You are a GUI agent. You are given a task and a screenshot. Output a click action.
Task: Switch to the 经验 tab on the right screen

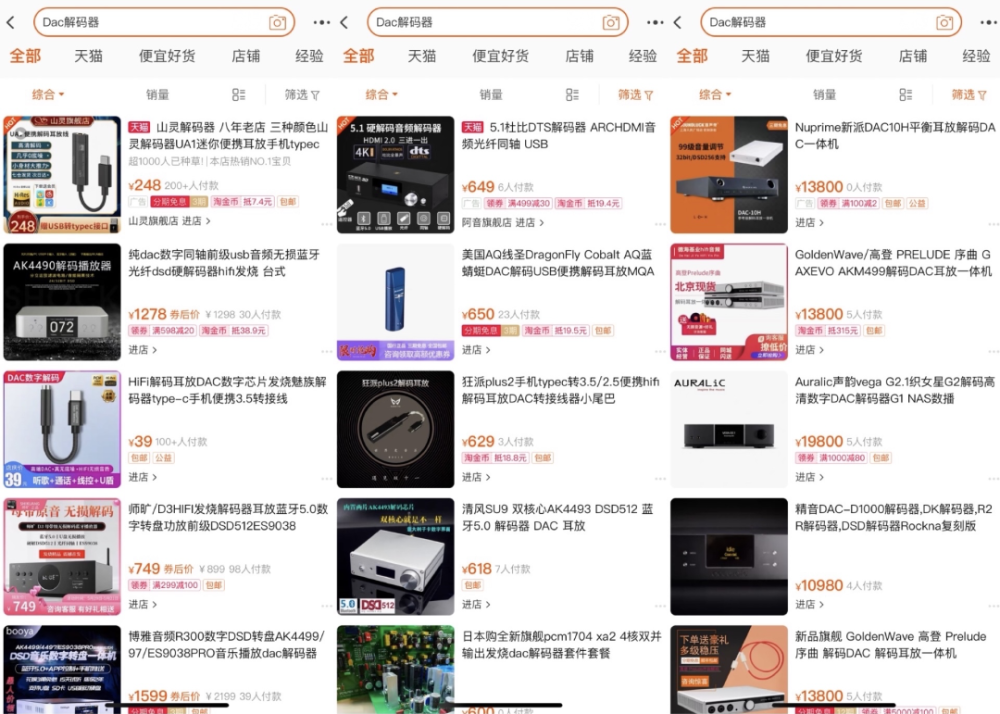pos(976,56)
